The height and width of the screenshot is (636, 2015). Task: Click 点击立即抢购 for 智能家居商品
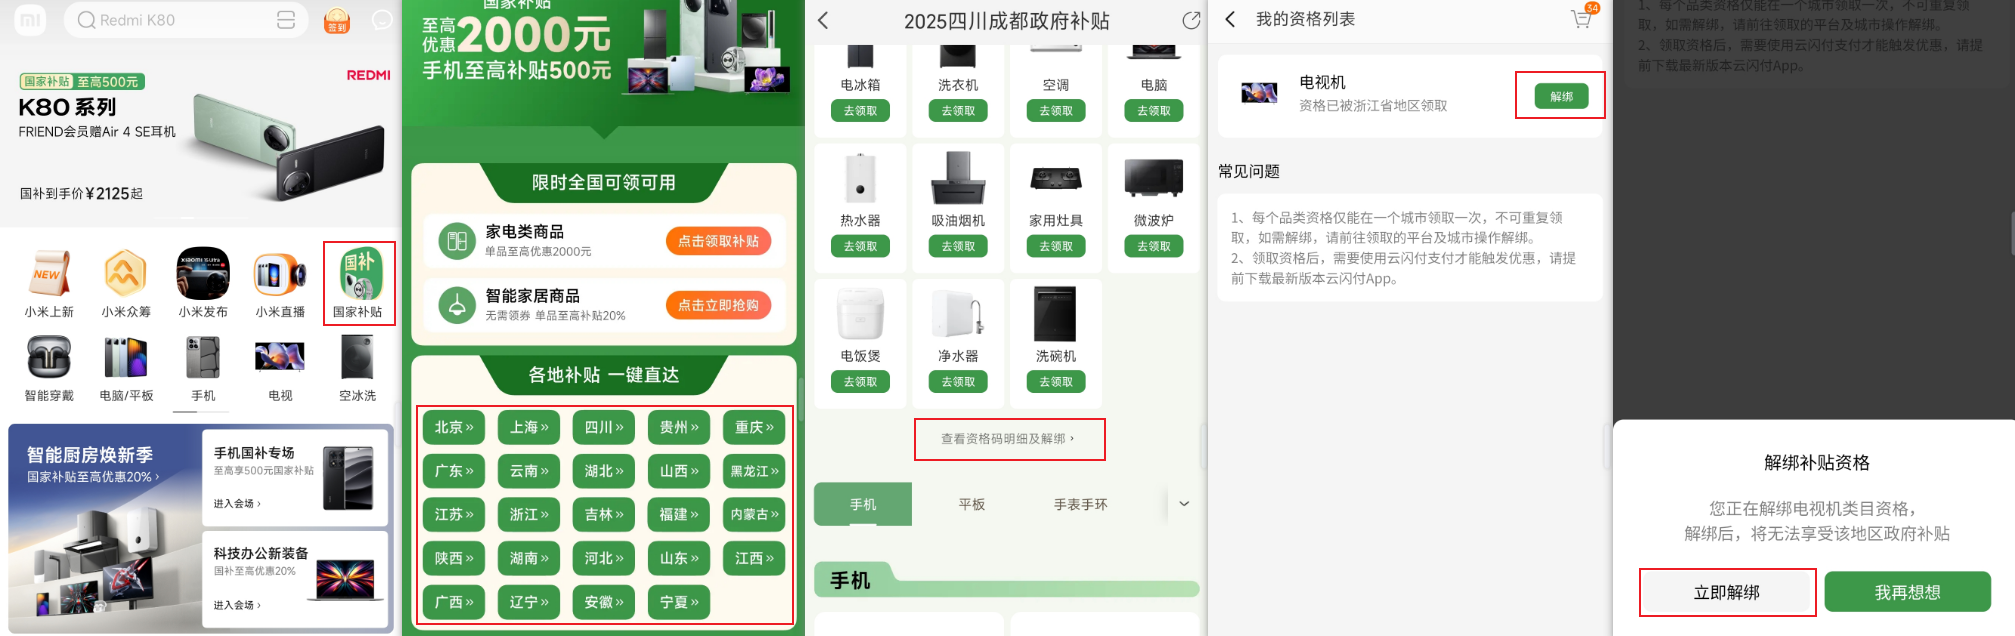pos(718,305)
